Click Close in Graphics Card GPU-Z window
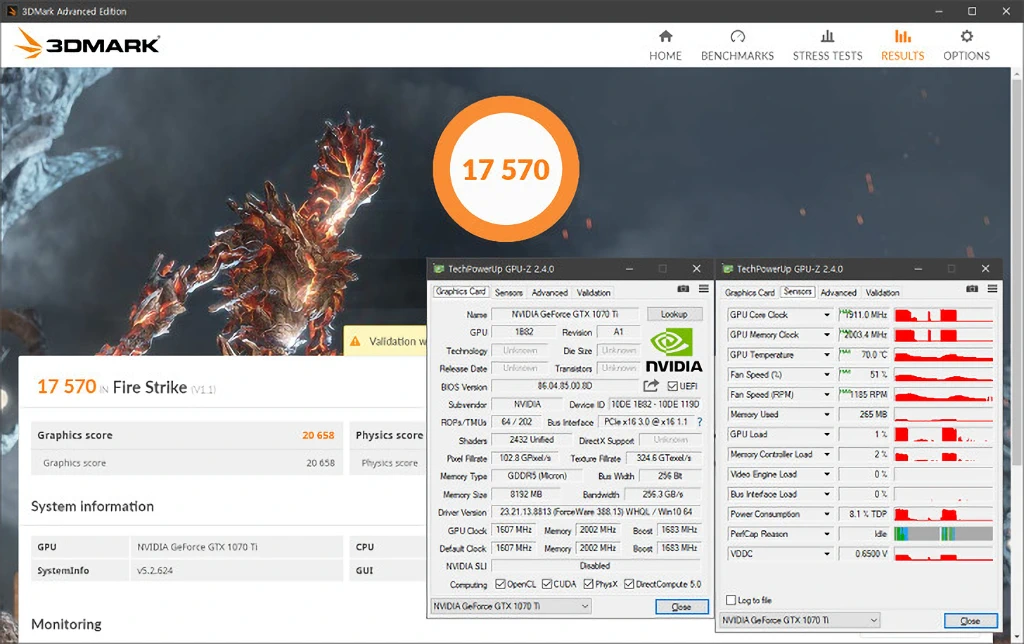The height and width of the screenshot is (644, 1024). tap(681, 607)
